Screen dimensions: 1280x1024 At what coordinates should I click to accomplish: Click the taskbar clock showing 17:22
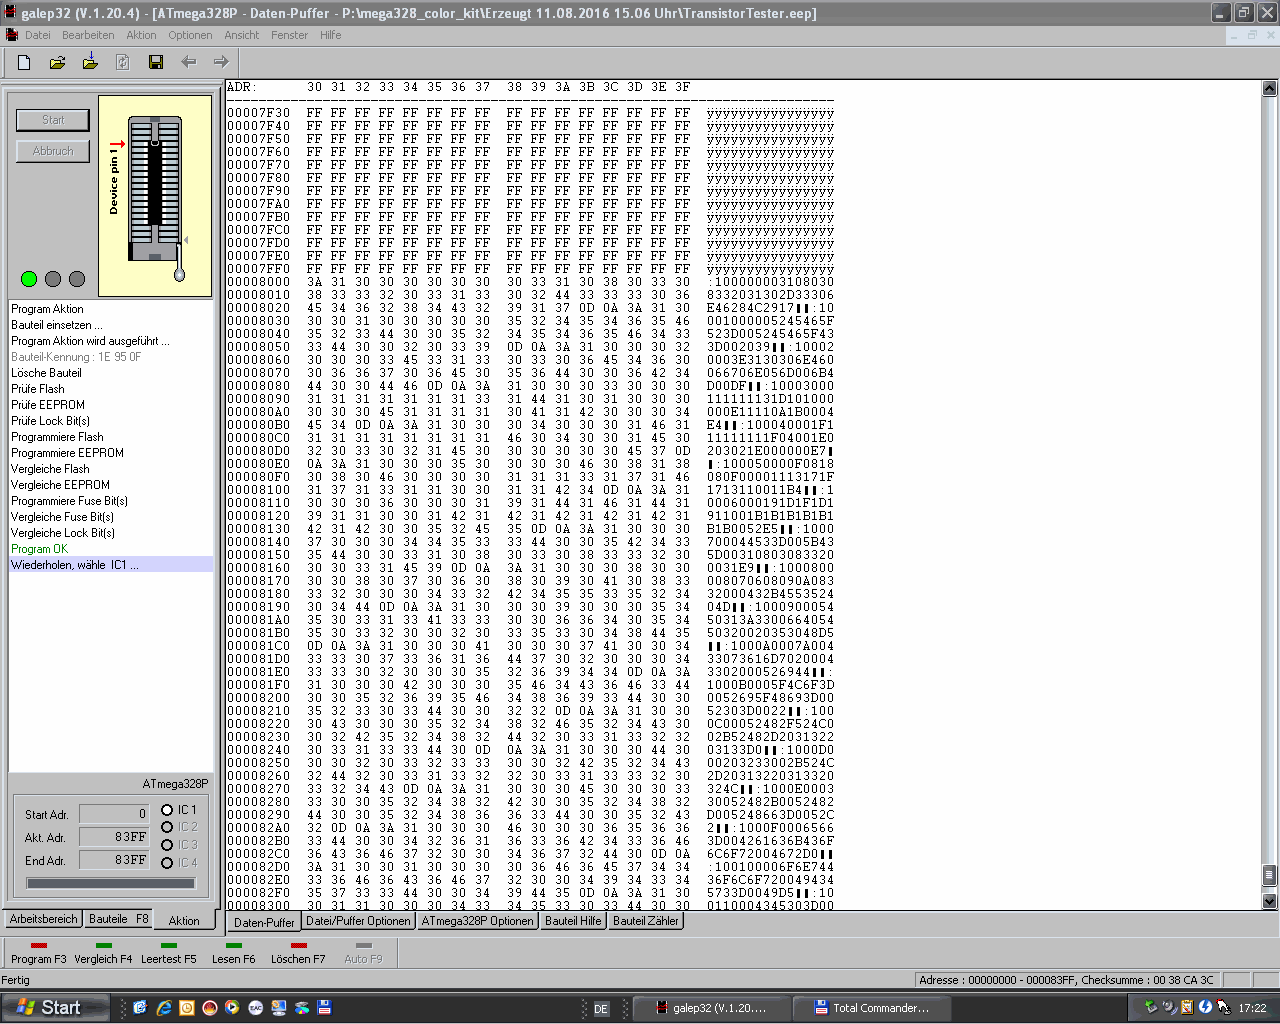pos(1252,1008)
